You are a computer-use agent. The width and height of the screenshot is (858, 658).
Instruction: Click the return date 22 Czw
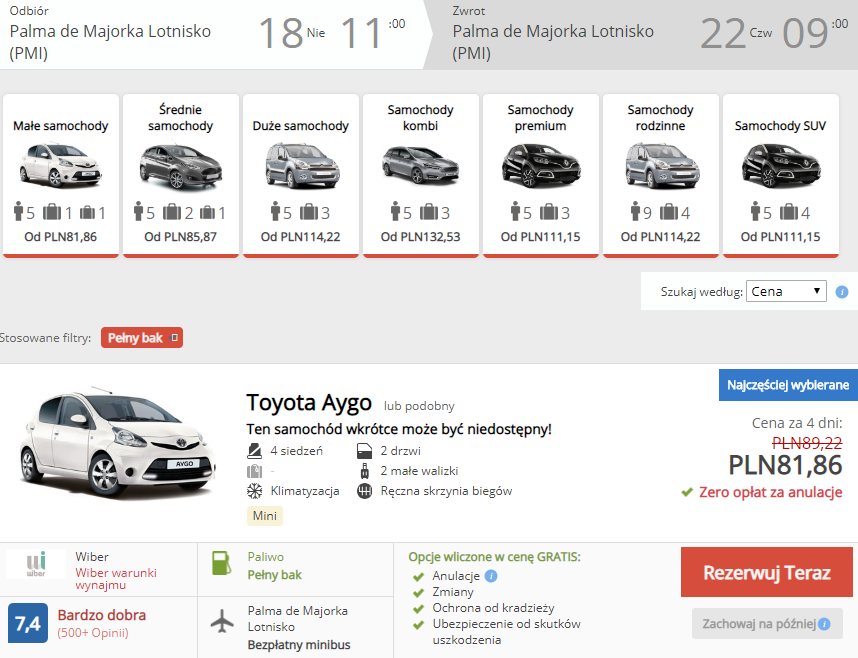(736, 33)
